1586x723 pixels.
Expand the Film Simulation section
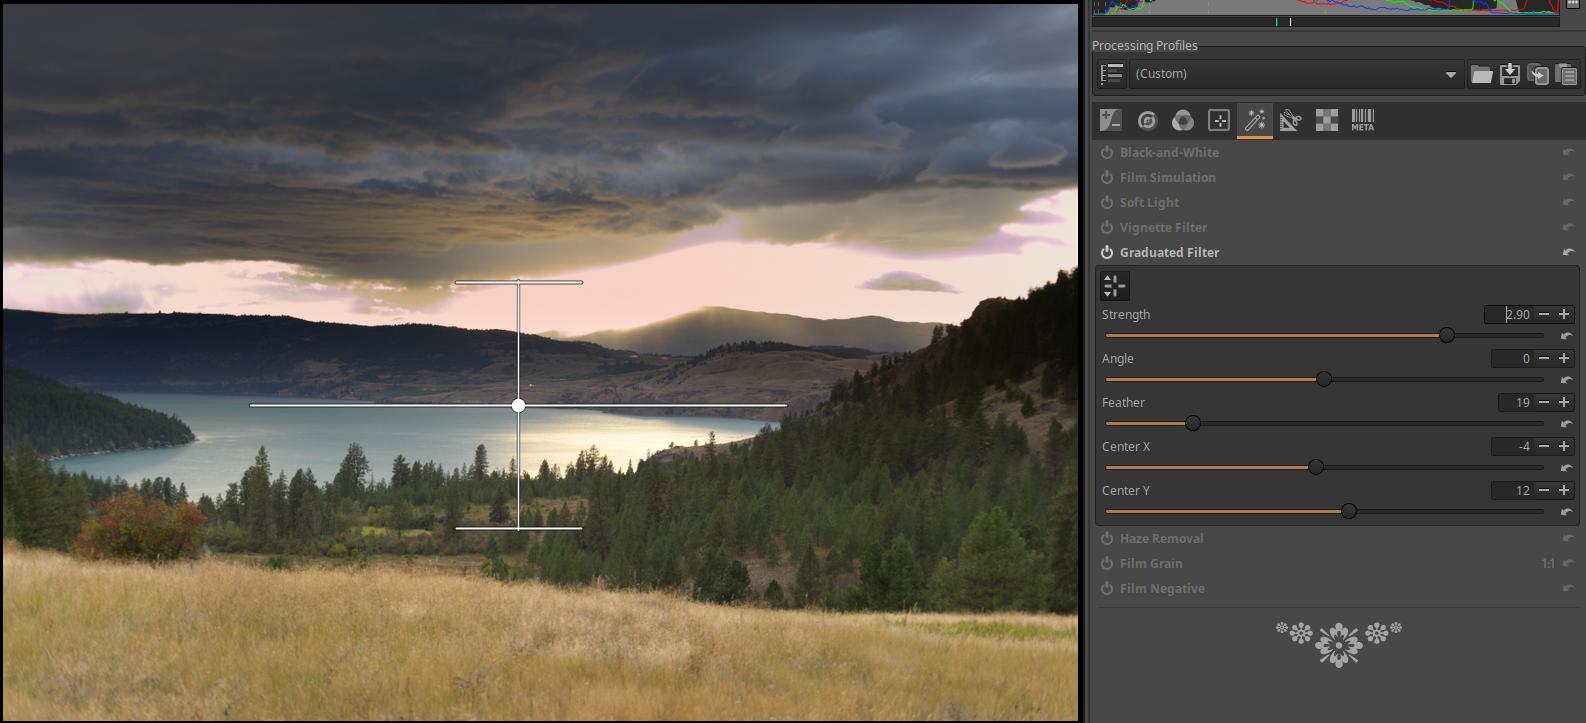point(1167,178)
